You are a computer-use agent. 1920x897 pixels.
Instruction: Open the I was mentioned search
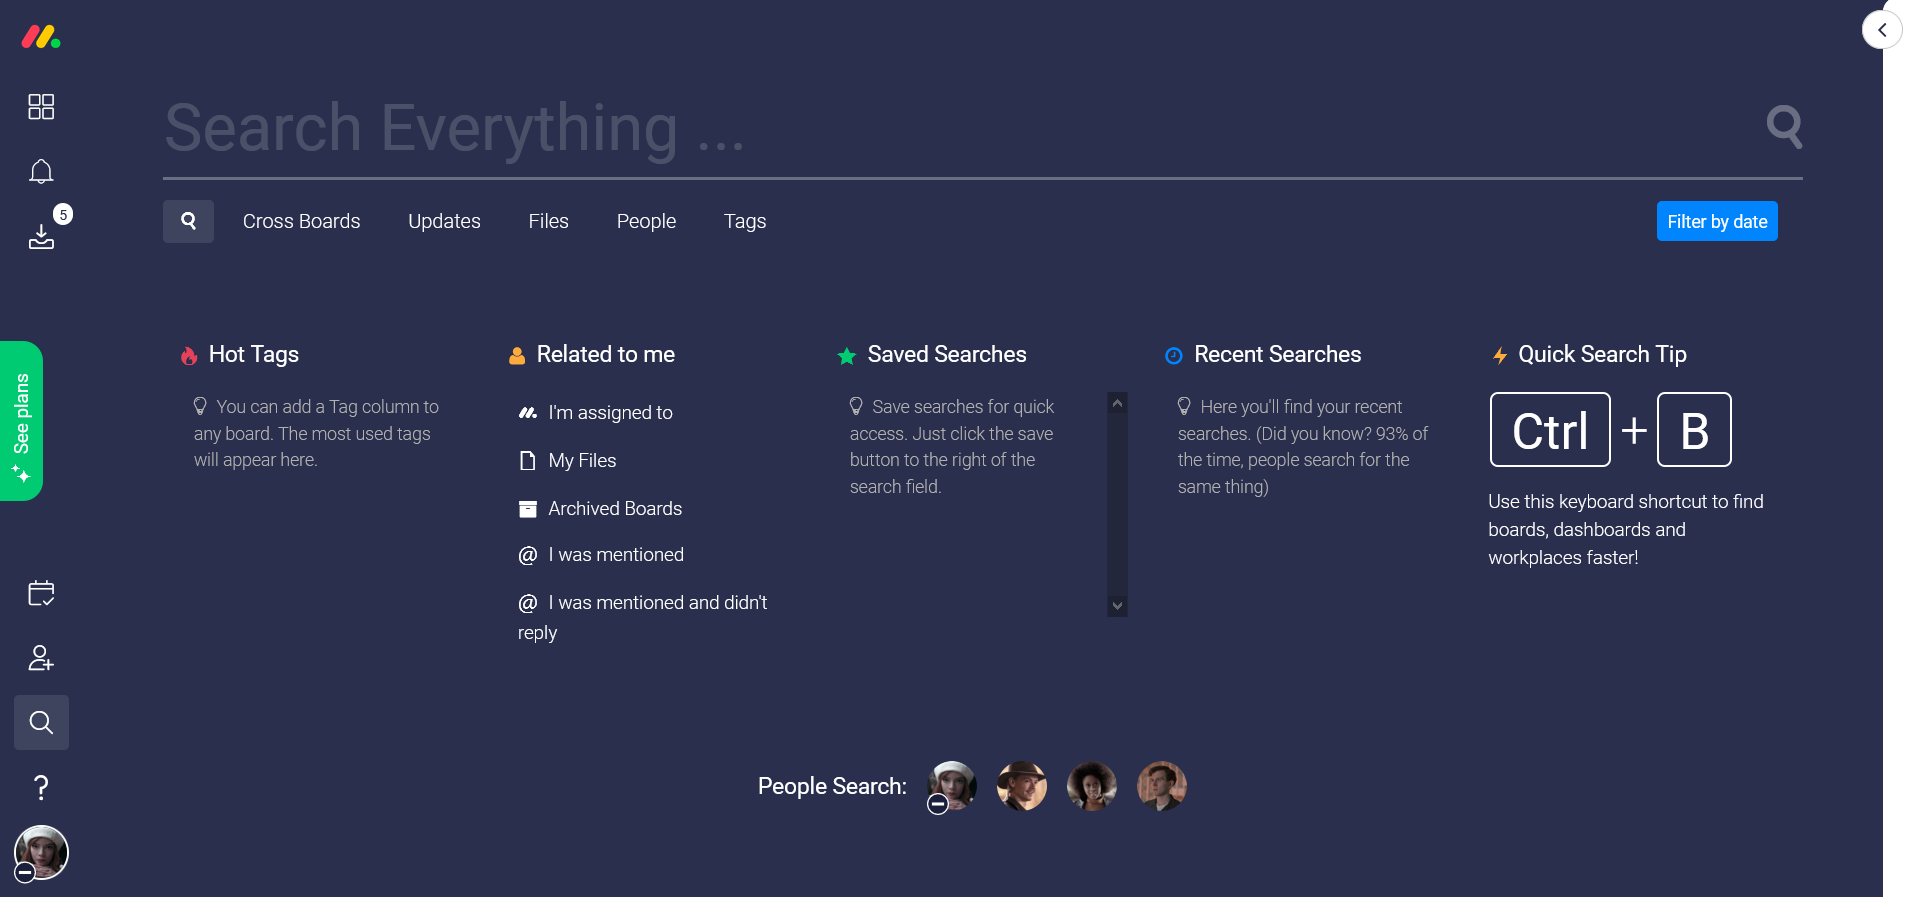616,554
